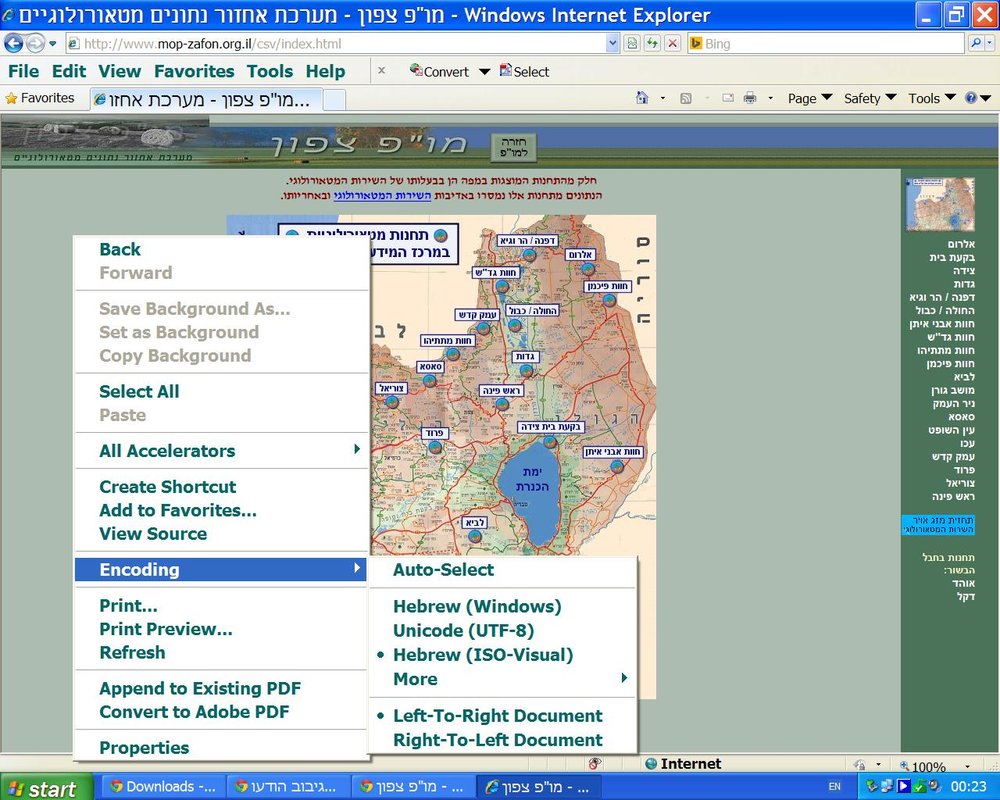
Task: Click the address bar URL field
Action: pos(336,43)
